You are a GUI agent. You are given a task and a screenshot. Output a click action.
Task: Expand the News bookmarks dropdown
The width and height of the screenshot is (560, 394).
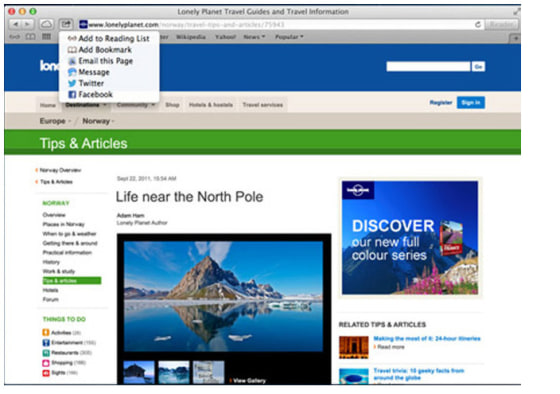254,37
